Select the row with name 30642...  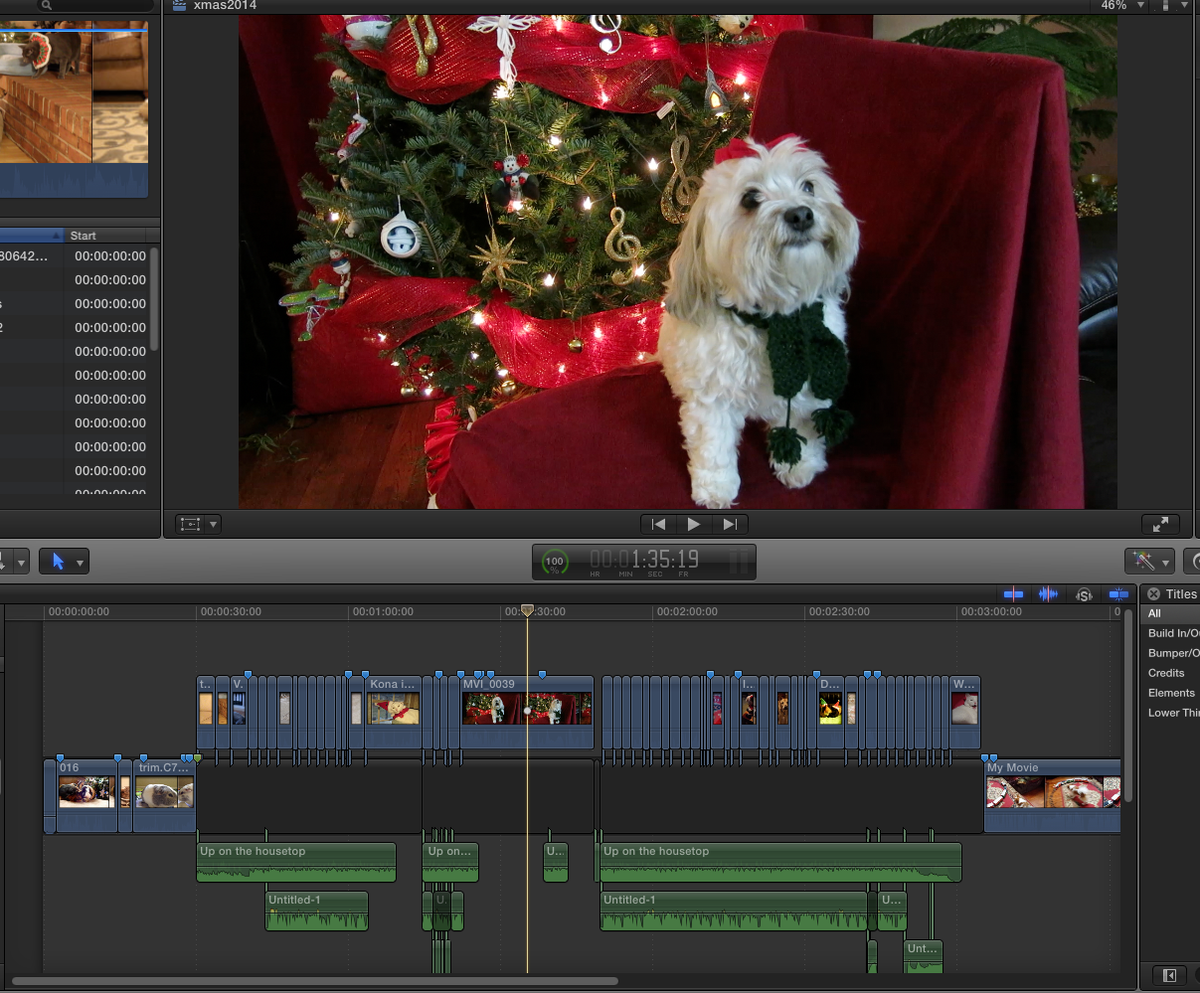pos(73,256)
